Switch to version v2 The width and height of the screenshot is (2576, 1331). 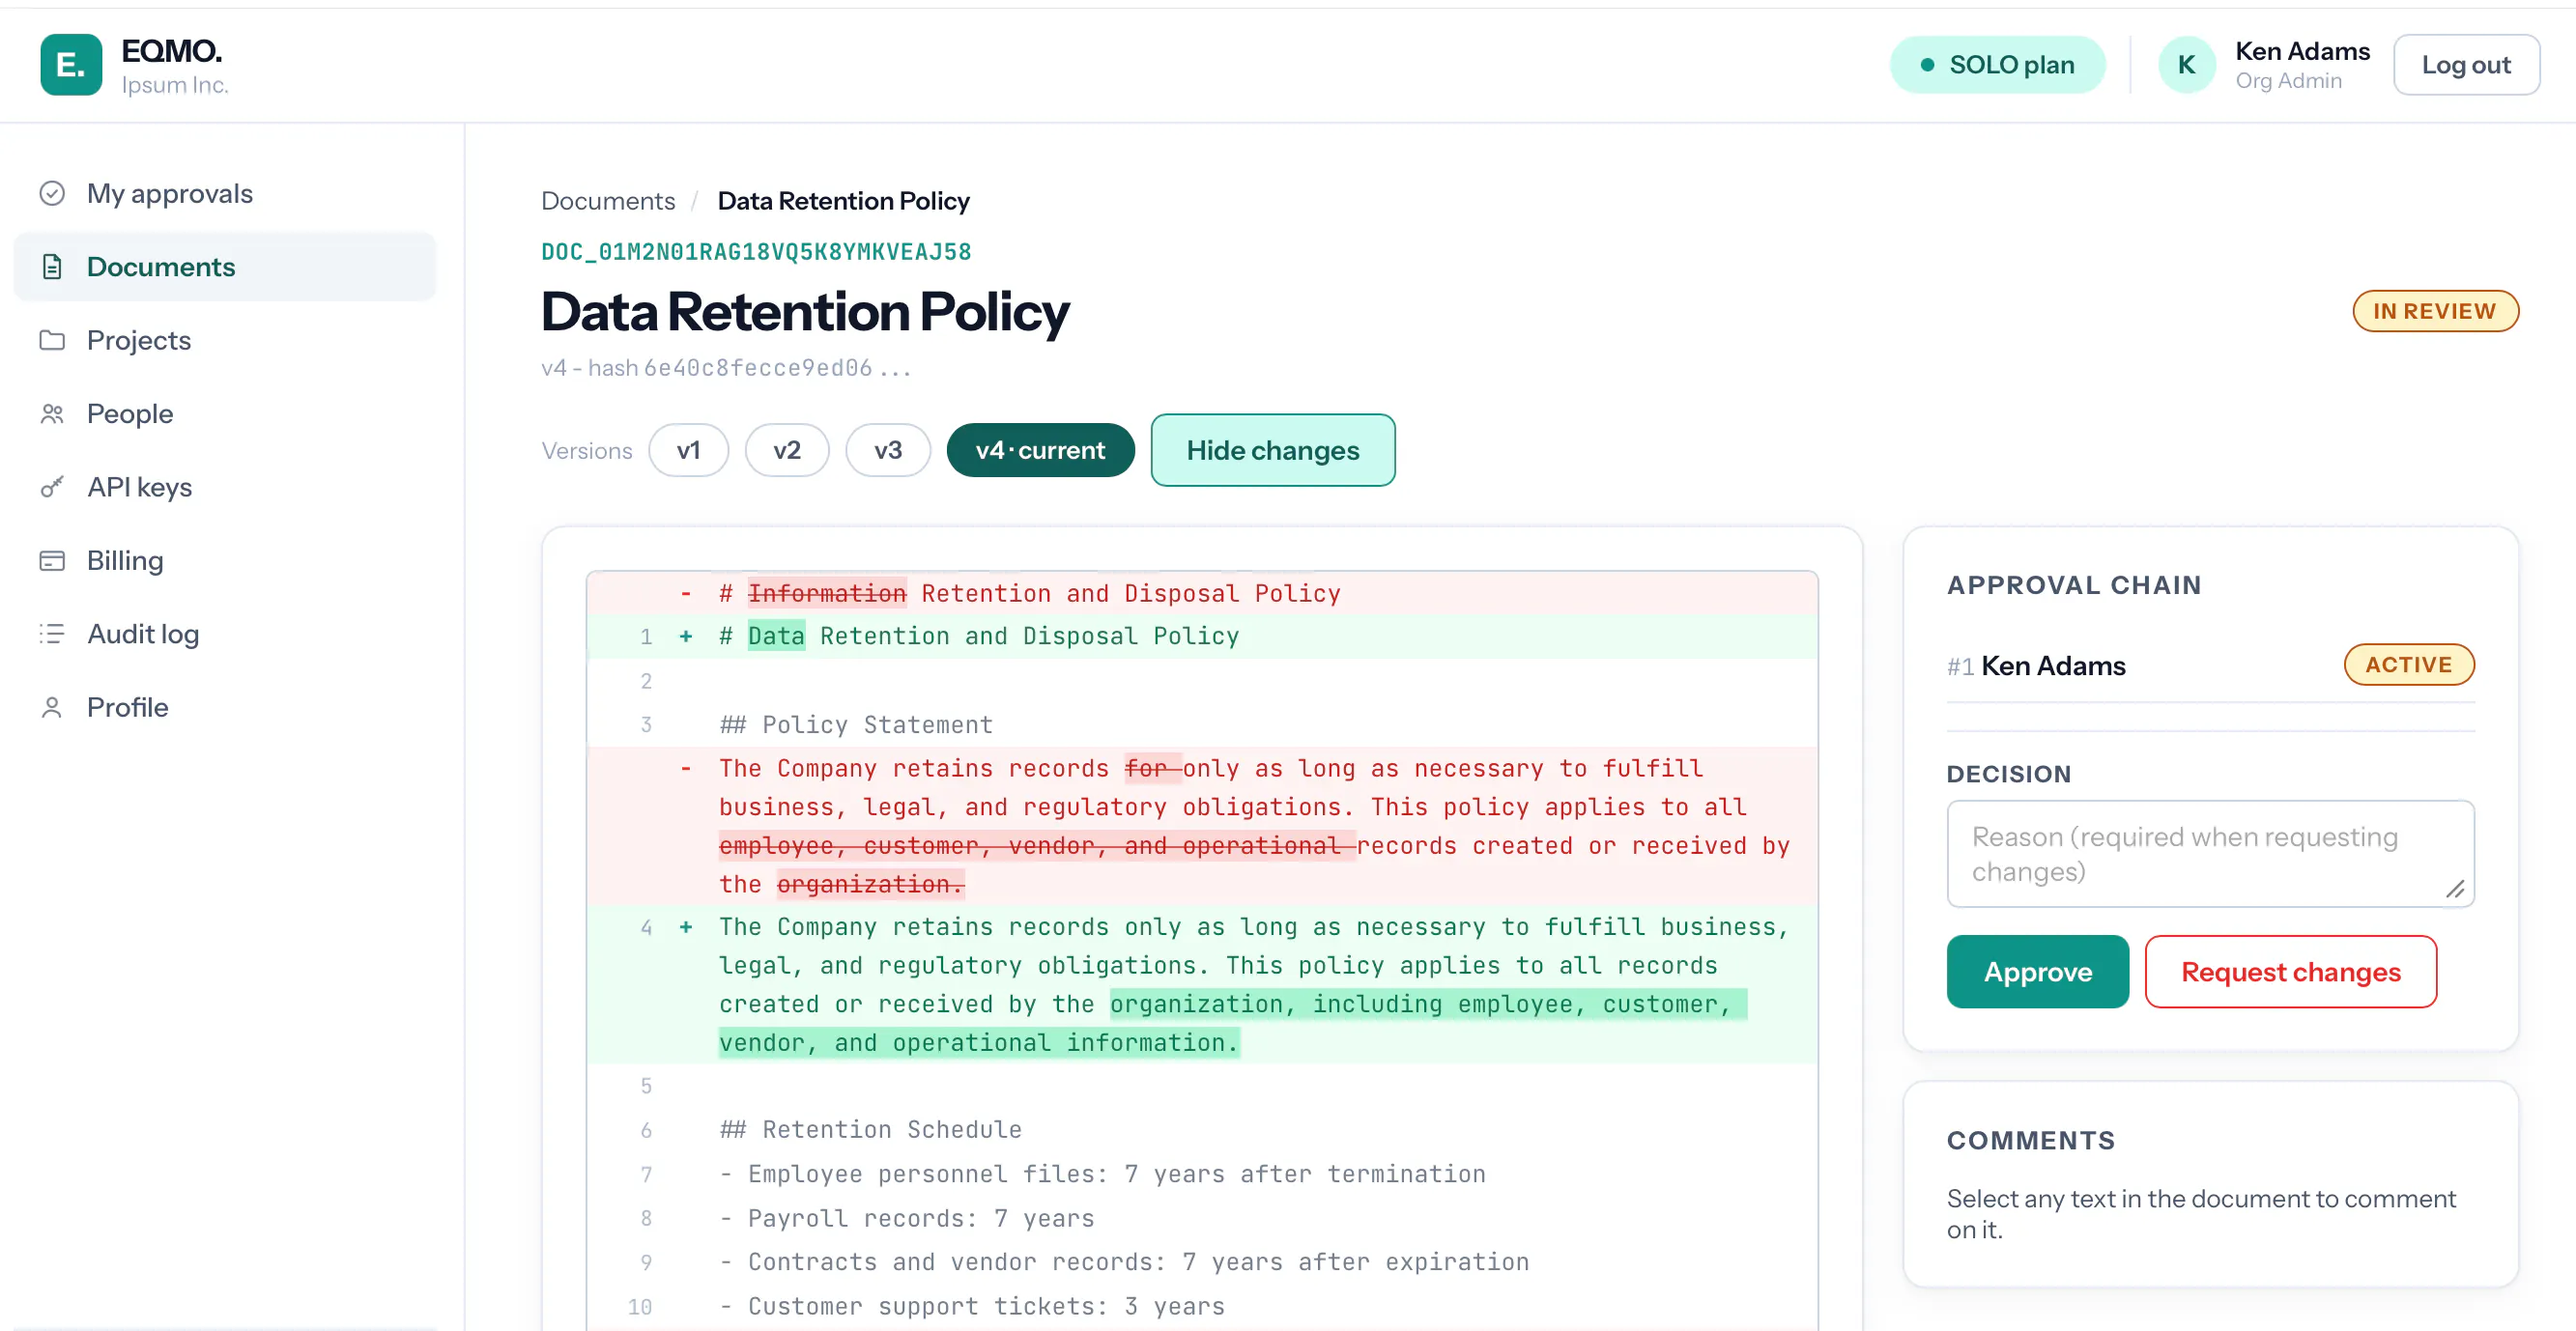[x=787, y=450]
